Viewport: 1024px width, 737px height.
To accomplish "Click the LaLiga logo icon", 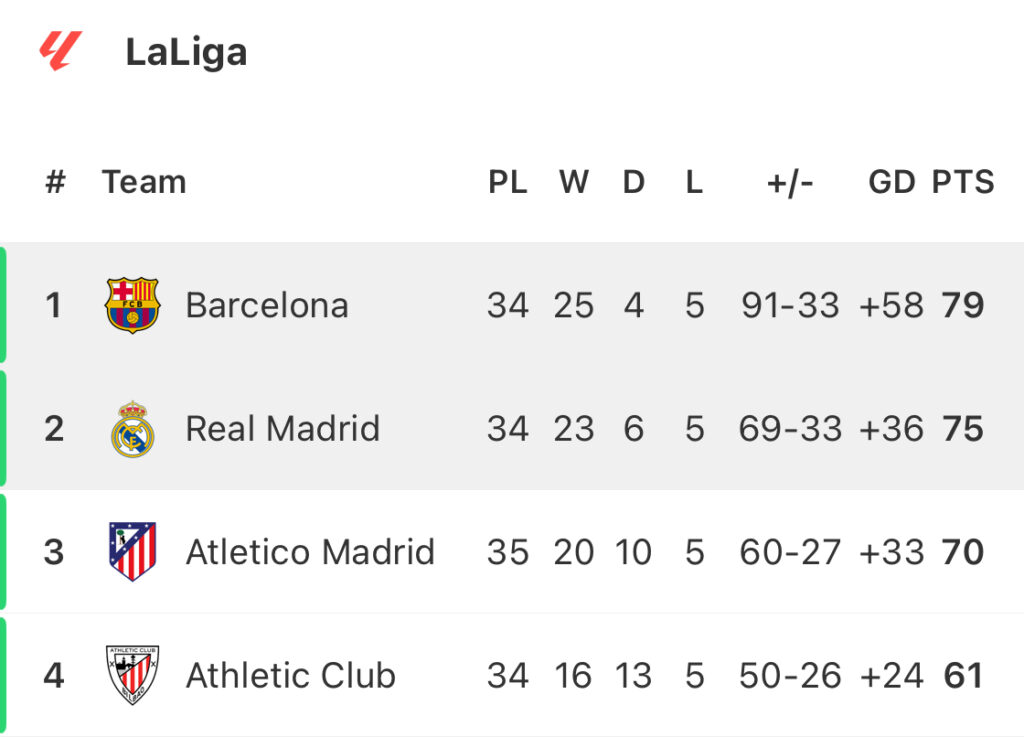I will point(61,50).
